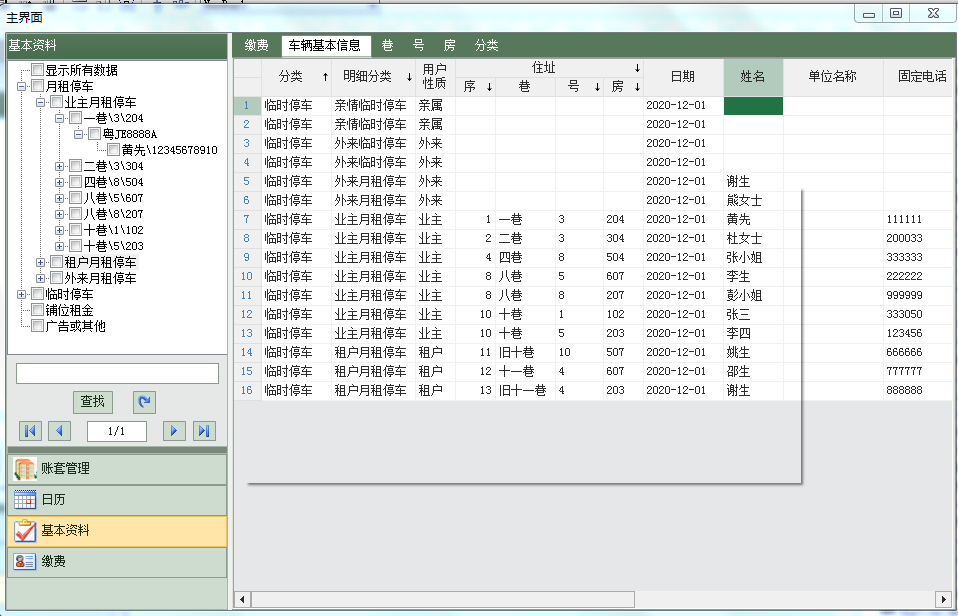Viewport: 958px width, 616px height.
Task: Go to the next page arrow icon
Action: pyautogui.click(x=174, y=431)
